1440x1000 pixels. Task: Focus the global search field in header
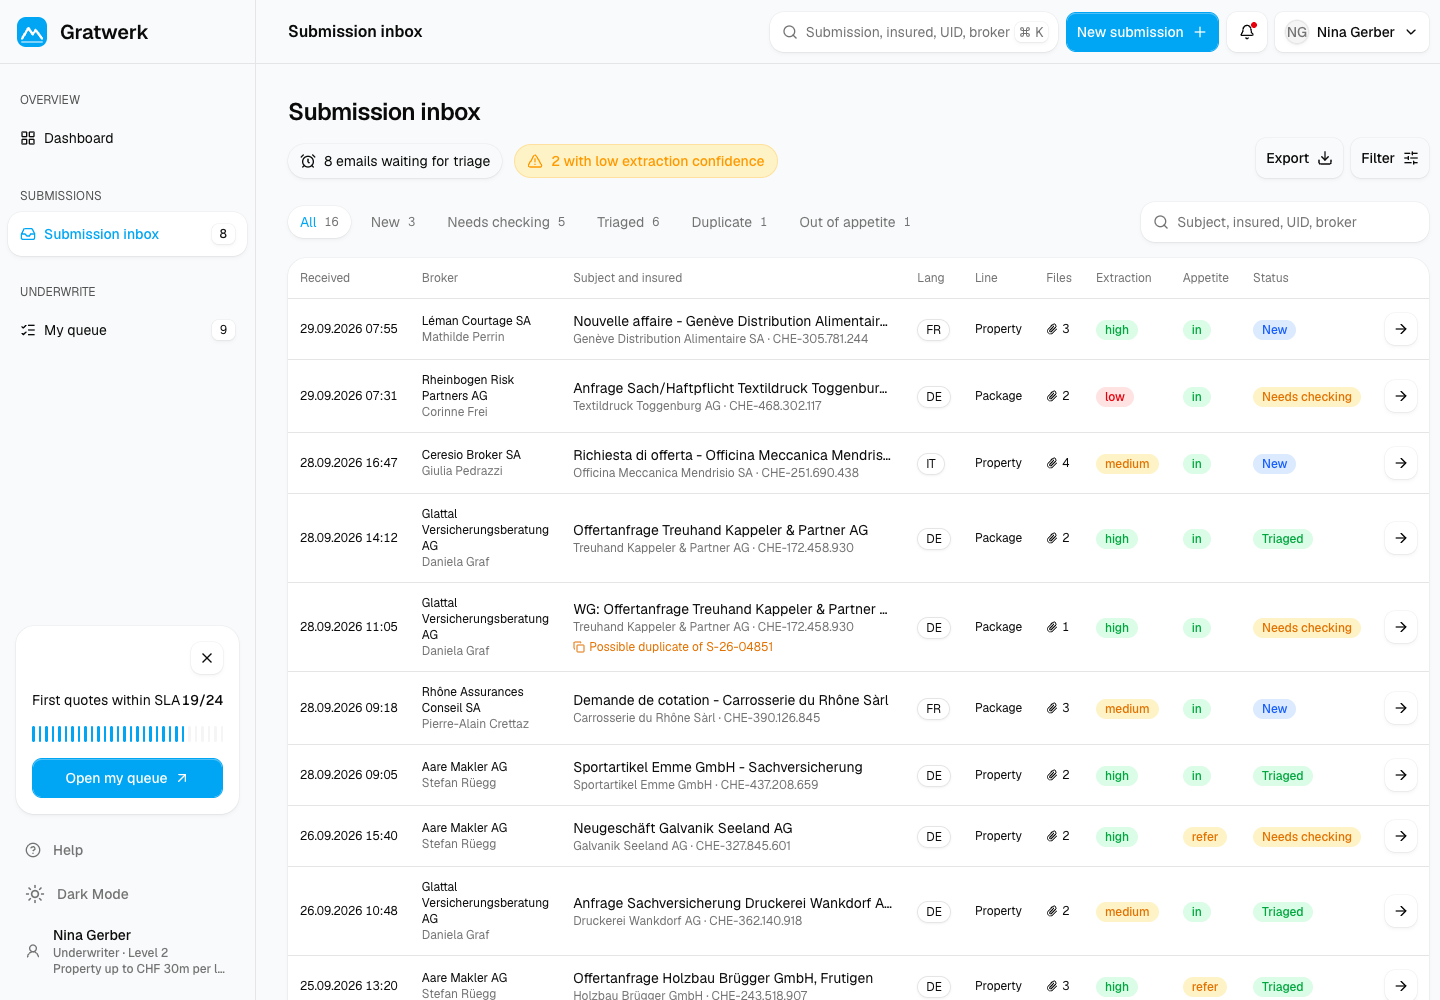click(x=914, y=32)
